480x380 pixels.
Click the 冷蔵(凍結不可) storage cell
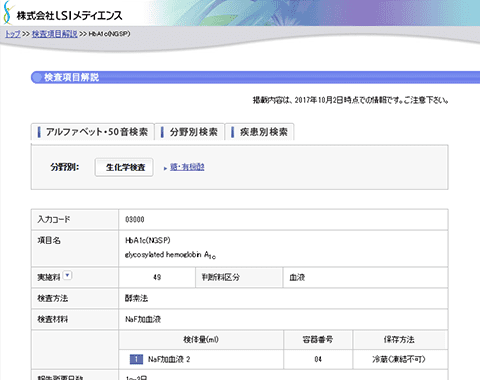[x=400, y=359]
